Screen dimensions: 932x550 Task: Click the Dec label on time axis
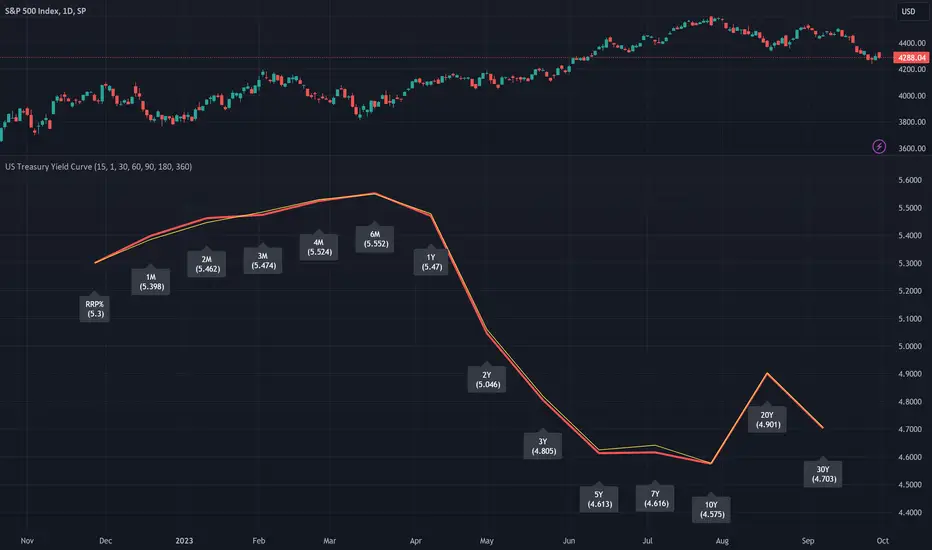(x=105, y=540)
